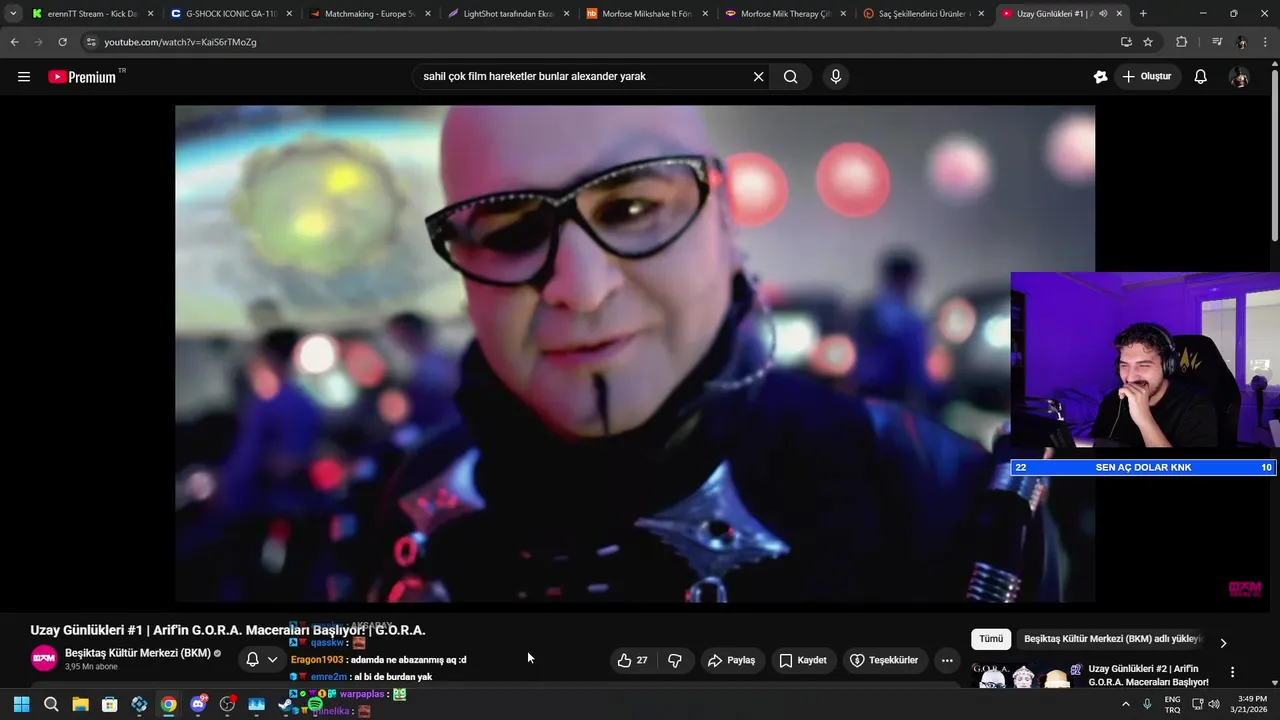
Task: Run search with the magnifier button
Action: pos(790,77)
